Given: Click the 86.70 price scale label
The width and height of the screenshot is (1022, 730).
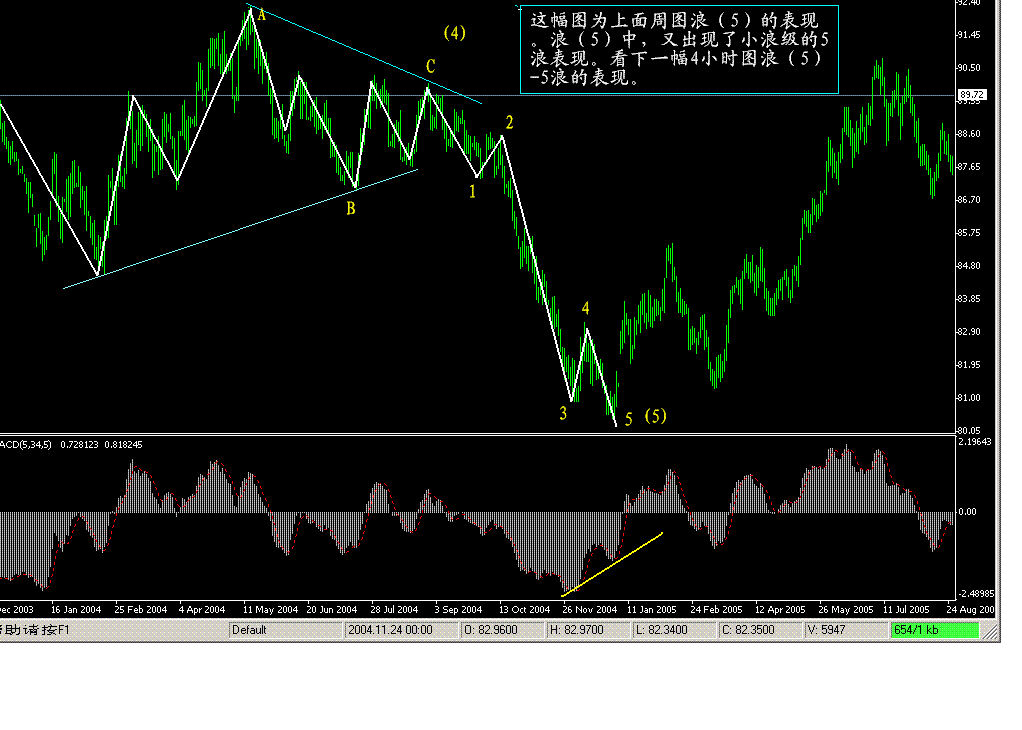Looking at the screenshot, I should 969,199.
